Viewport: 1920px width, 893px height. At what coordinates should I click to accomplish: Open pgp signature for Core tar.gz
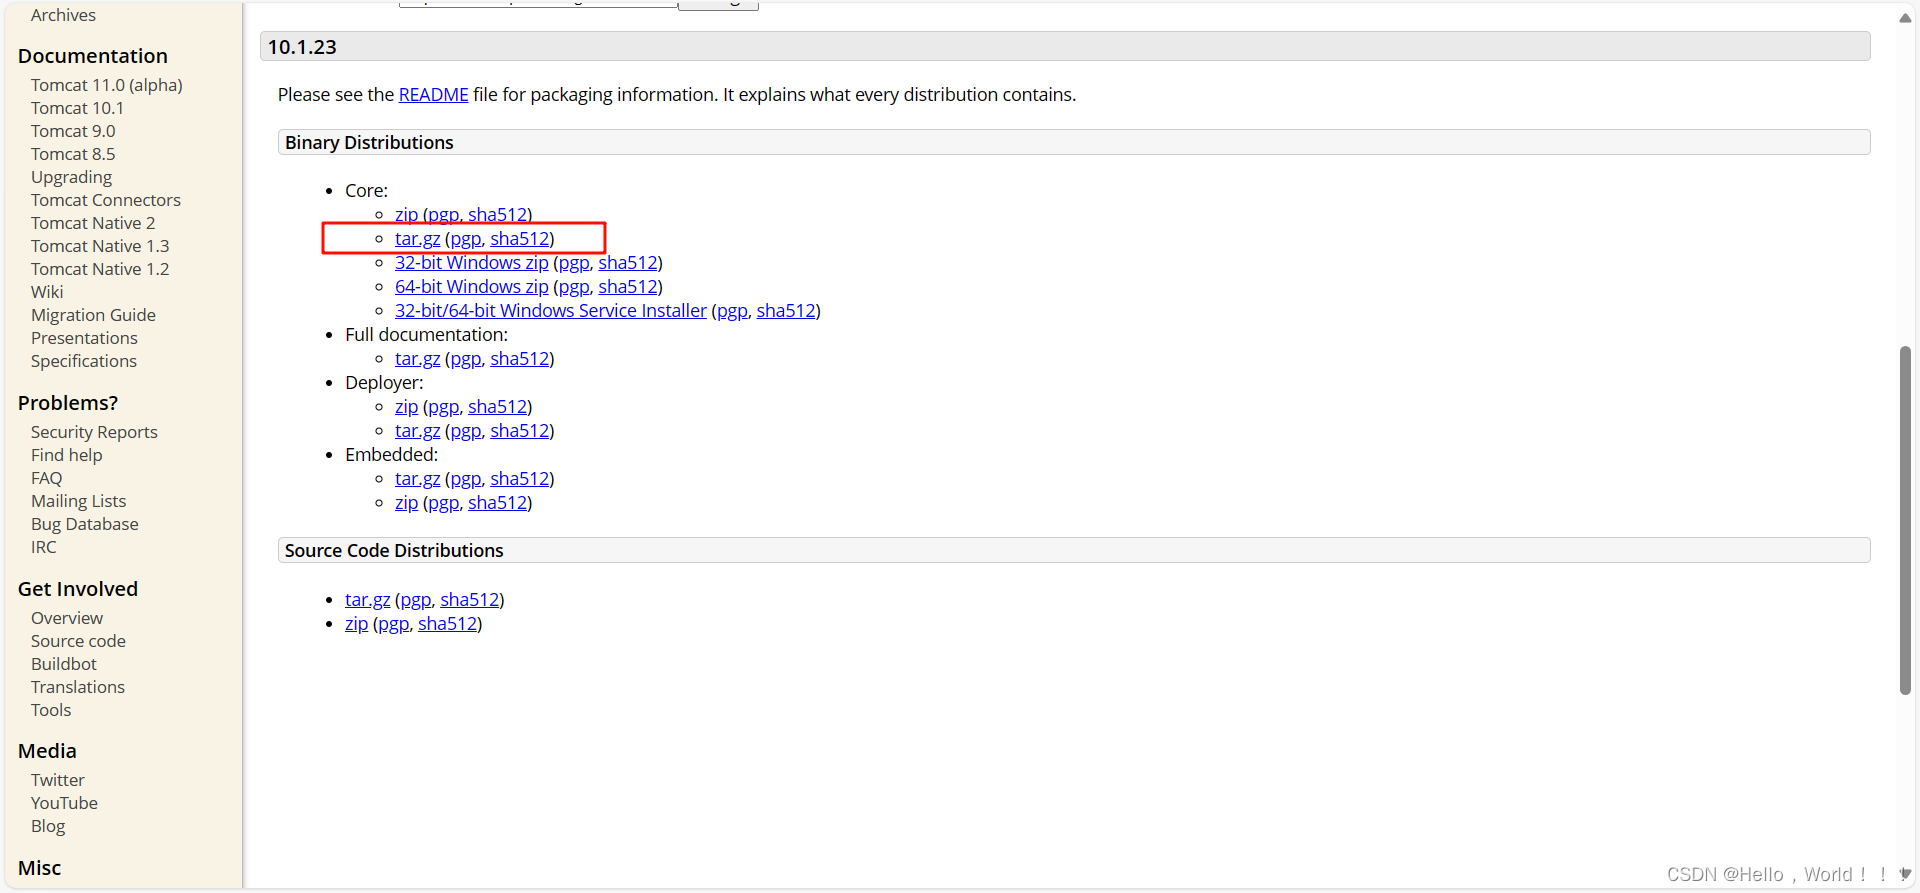click(465, 239)
